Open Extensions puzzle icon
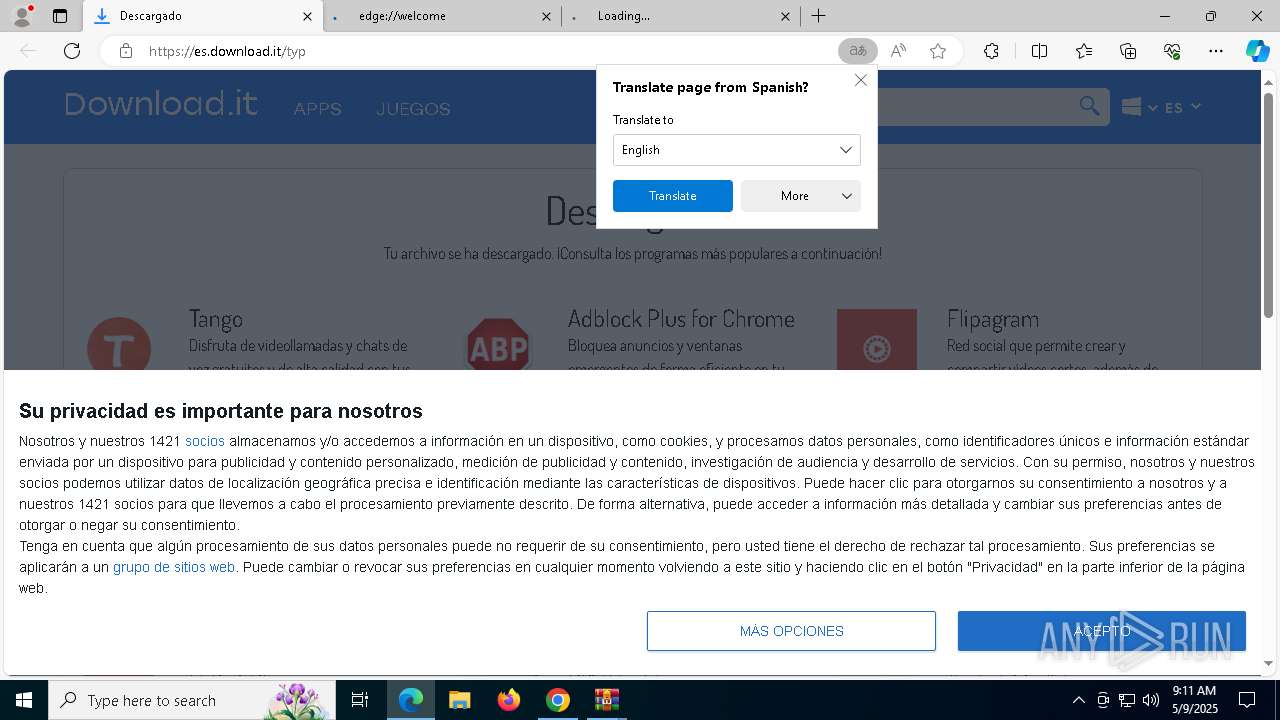 [x=991, y=51]
